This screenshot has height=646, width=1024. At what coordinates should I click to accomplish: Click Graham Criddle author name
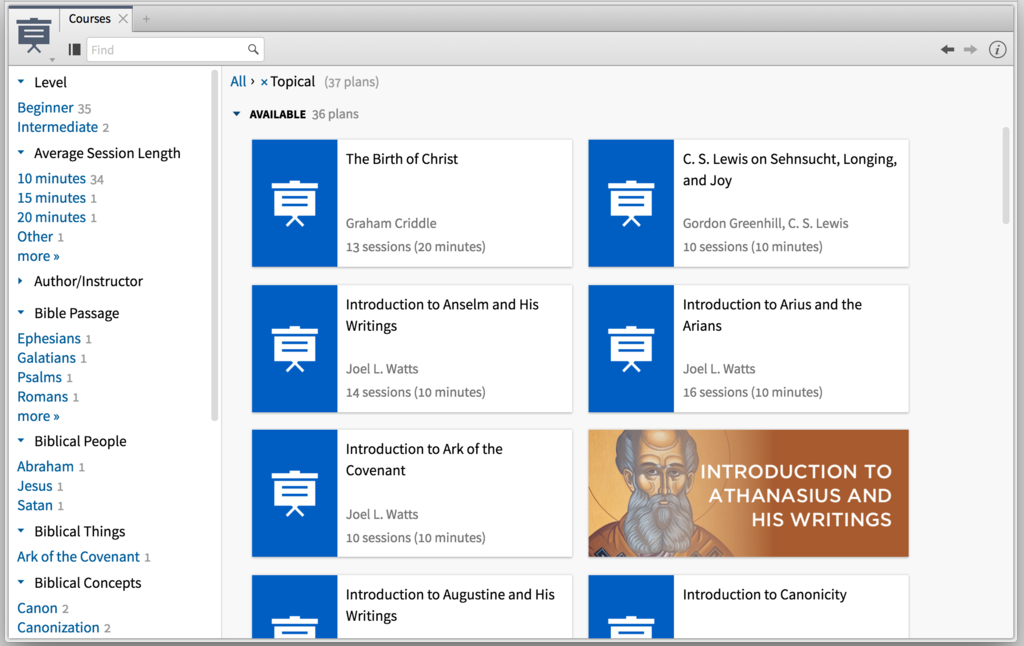(x=391, y=223)
